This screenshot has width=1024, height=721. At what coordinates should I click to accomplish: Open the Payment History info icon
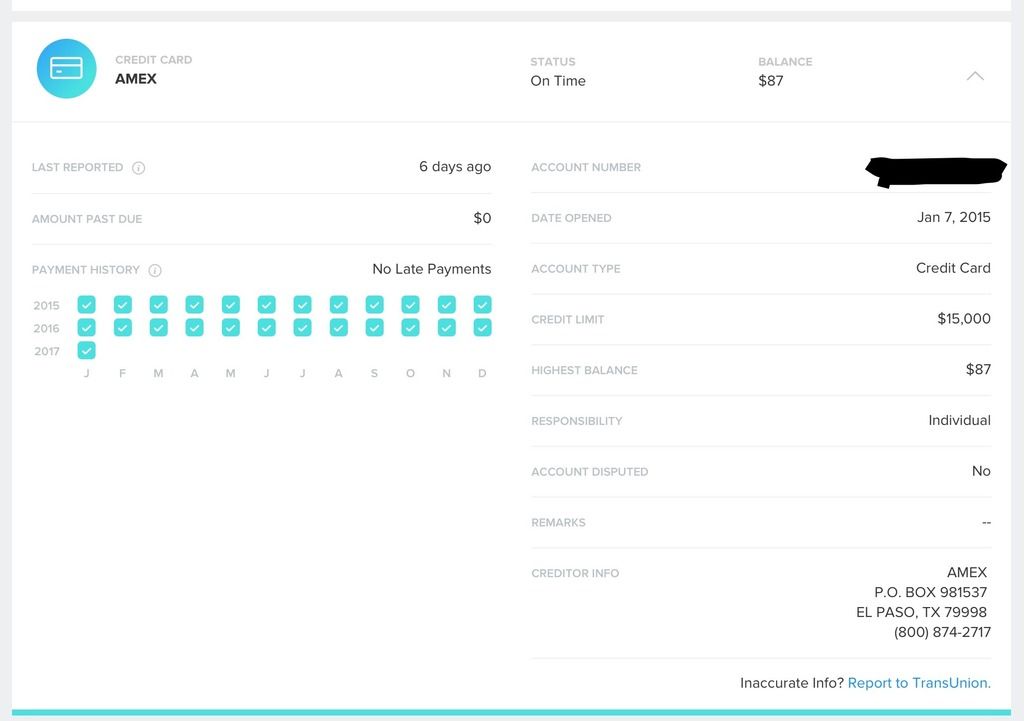point(155,270)
